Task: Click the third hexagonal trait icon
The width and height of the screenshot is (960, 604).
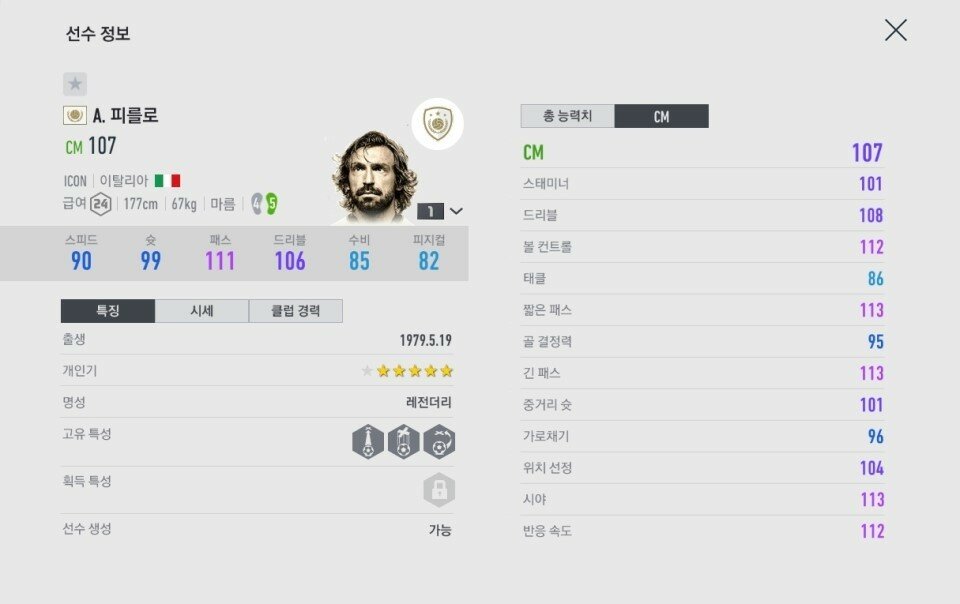Action: point(439,442)
